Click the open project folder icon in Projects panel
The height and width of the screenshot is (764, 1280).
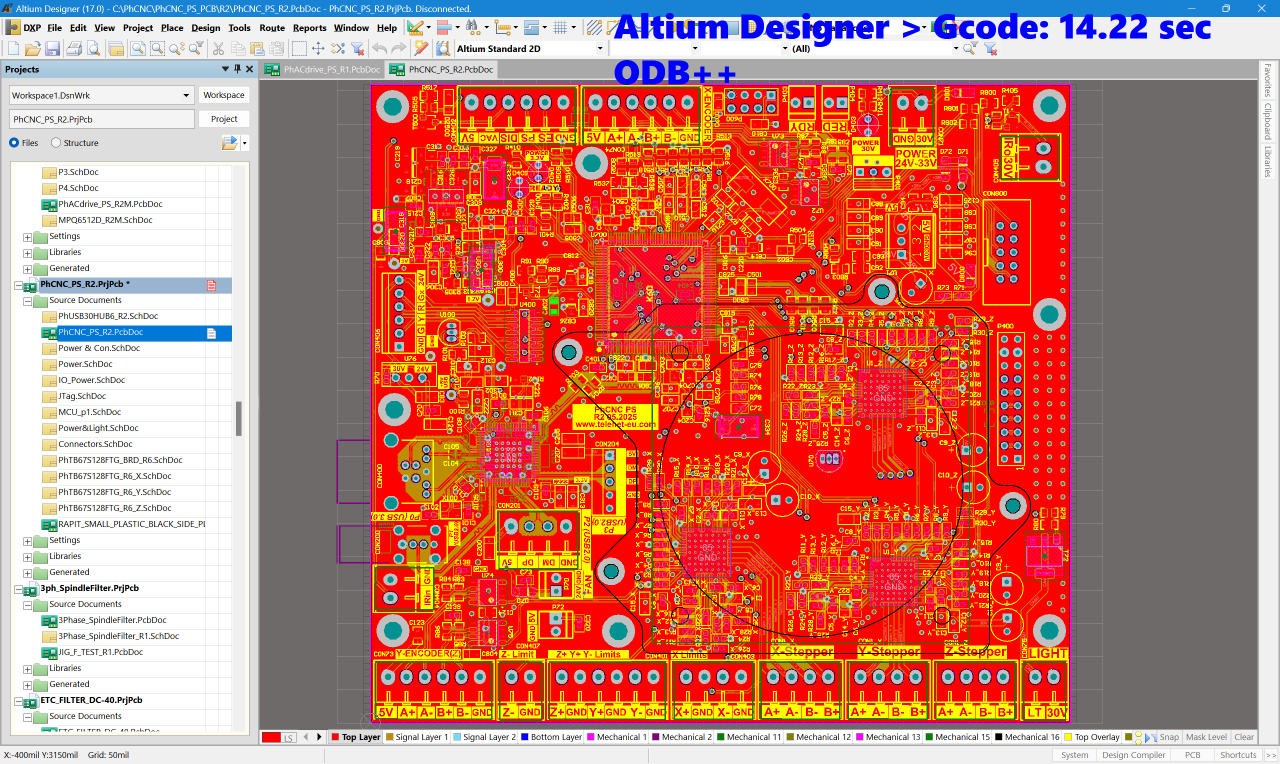(x=229, y=143)
